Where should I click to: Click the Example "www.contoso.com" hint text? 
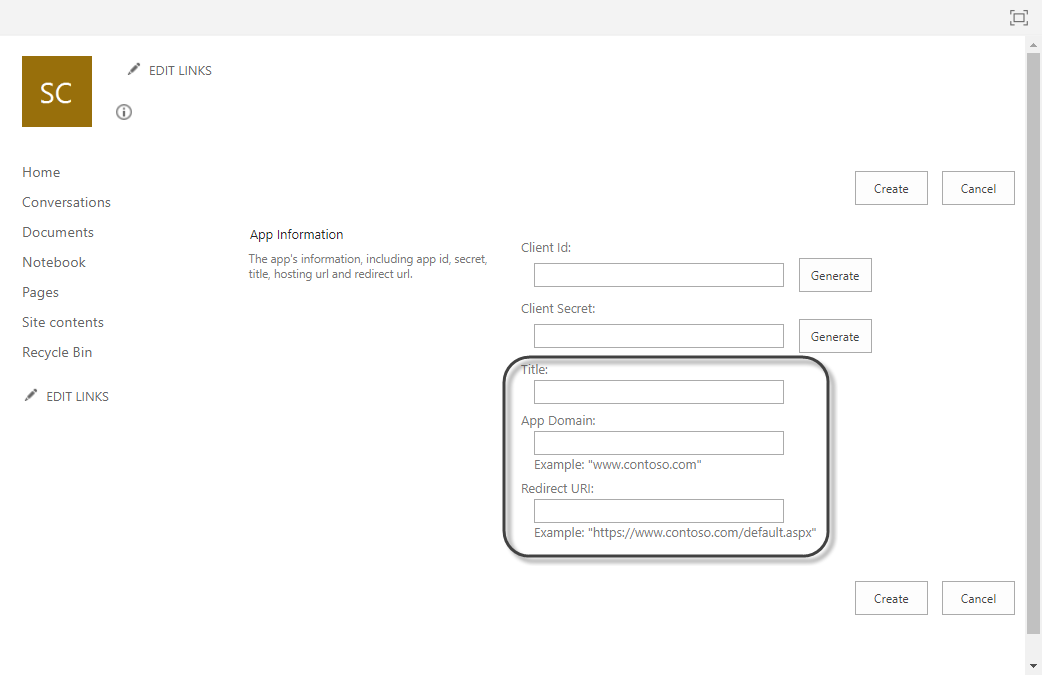(x=618, y=464)
